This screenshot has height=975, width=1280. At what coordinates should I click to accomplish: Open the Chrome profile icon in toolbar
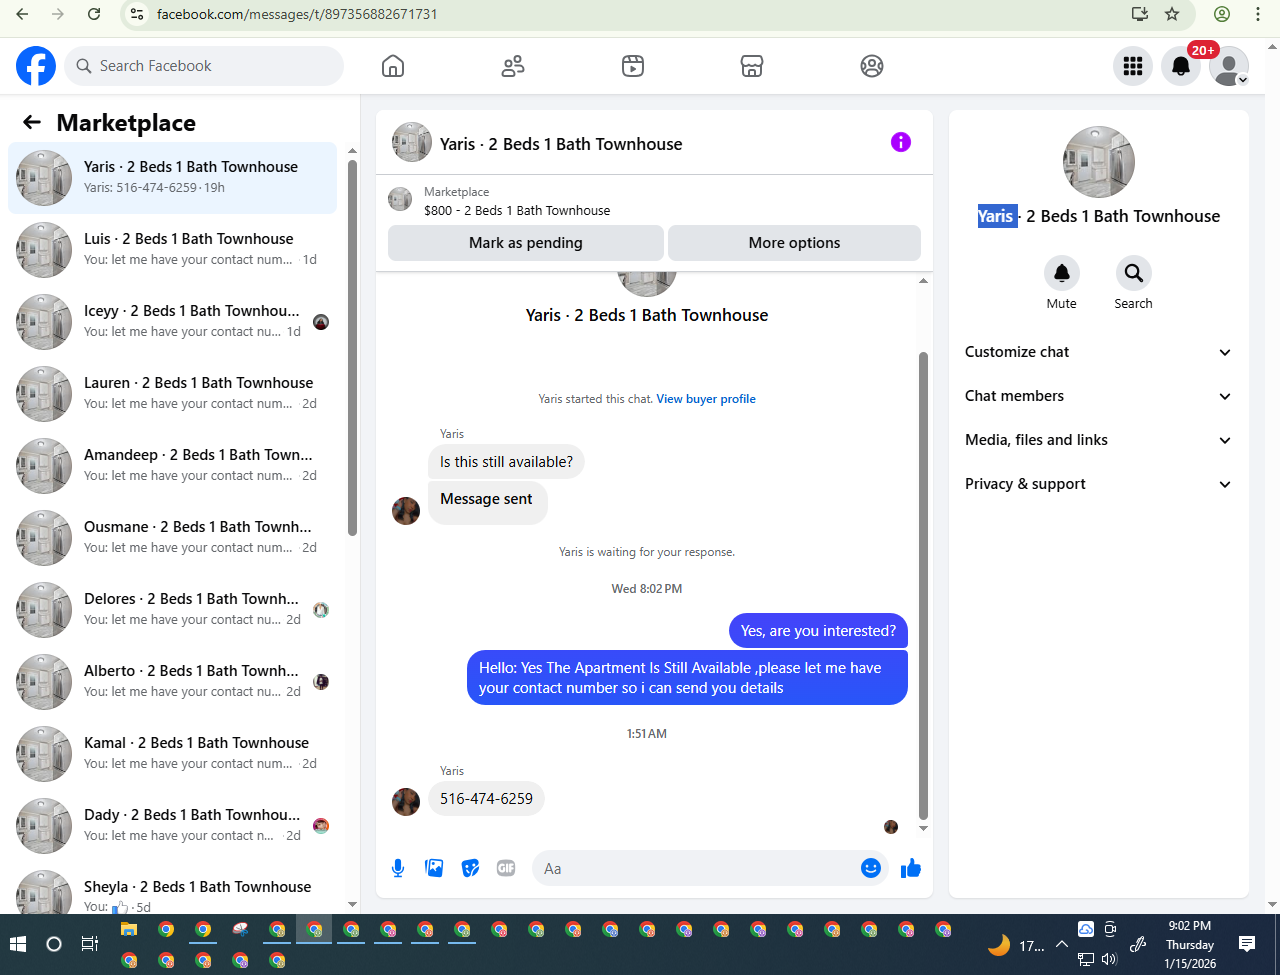[x=1222, y=14]
